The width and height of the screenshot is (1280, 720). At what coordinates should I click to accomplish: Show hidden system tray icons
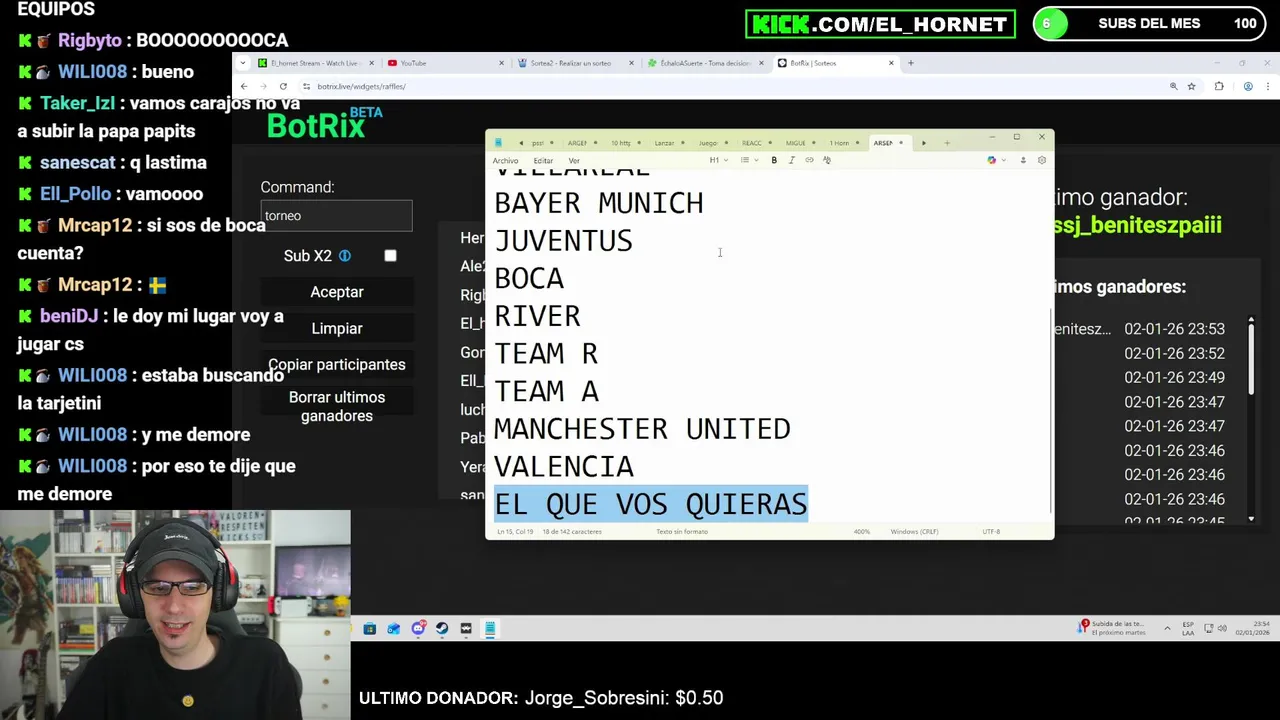1167,628
